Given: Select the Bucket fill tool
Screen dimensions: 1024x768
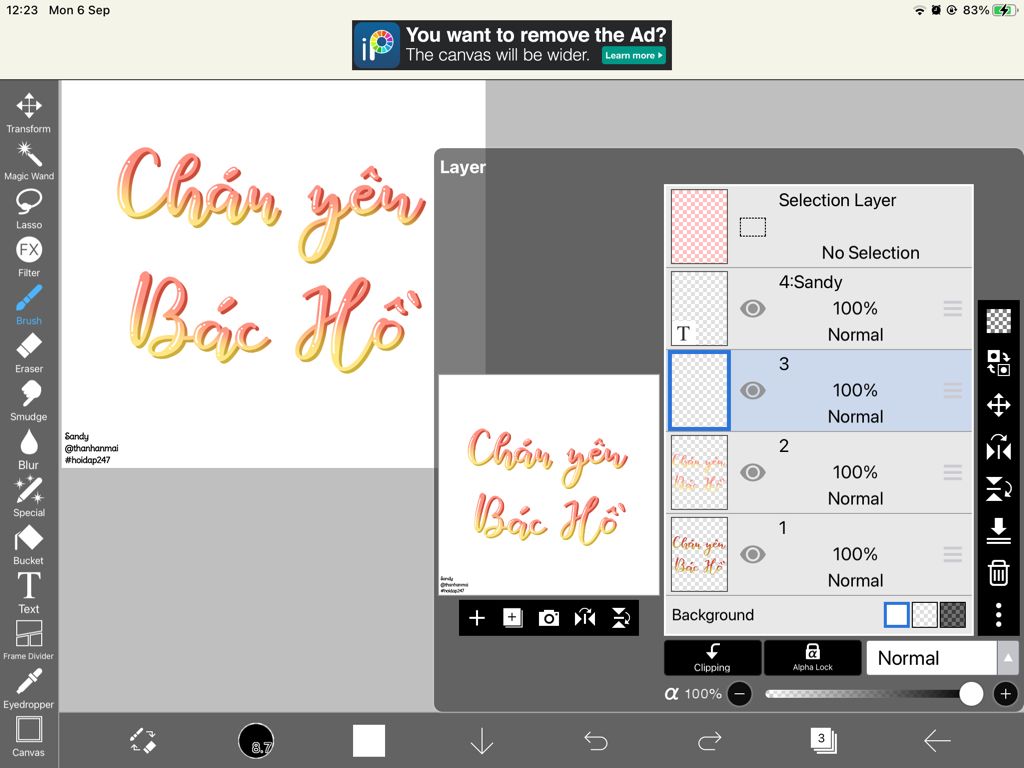Looking at the screenshot, I should (x=29, y=545).
